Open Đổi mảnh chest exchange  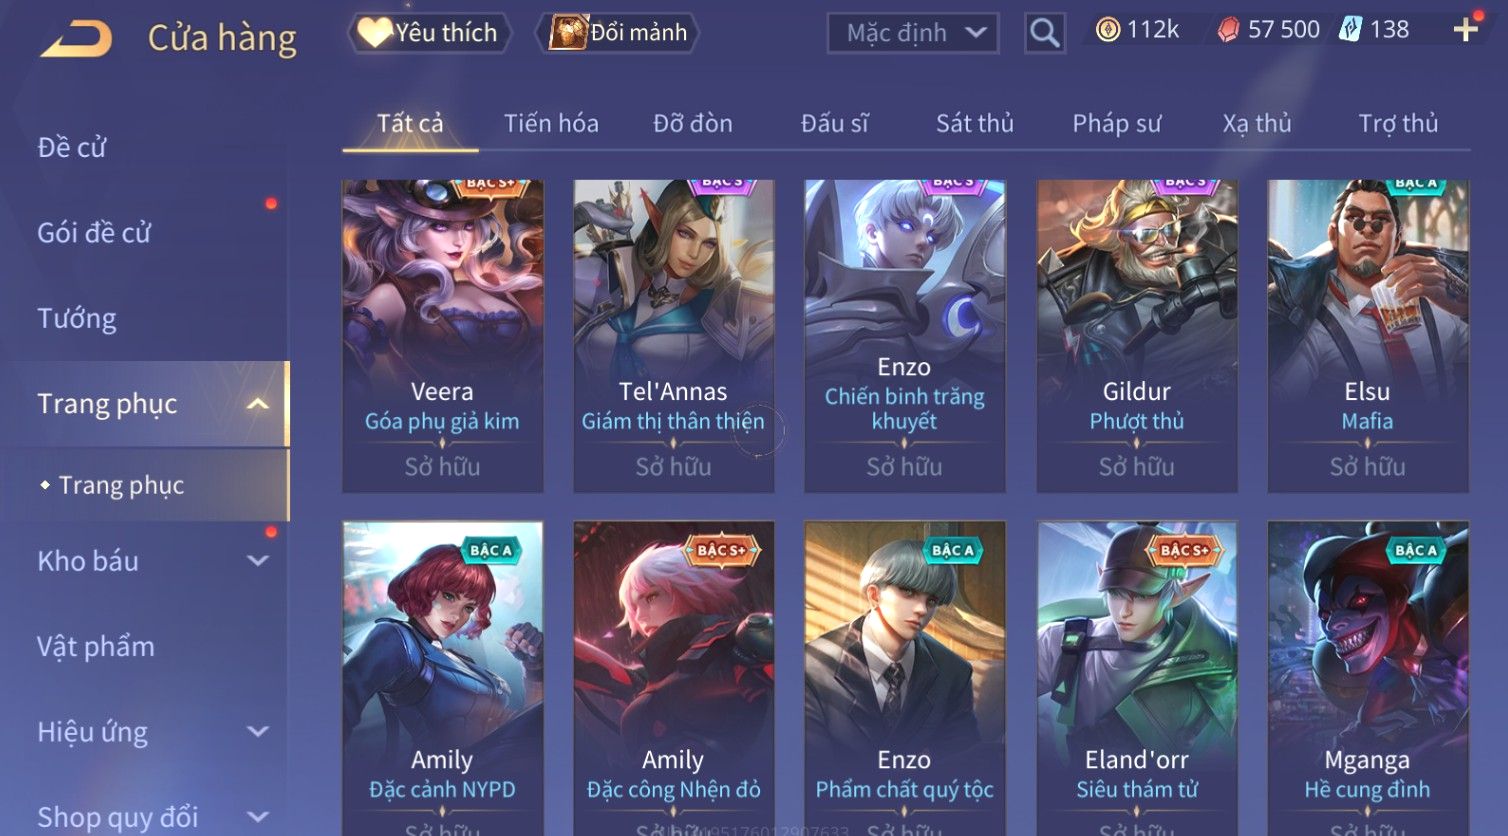(617, 33)
